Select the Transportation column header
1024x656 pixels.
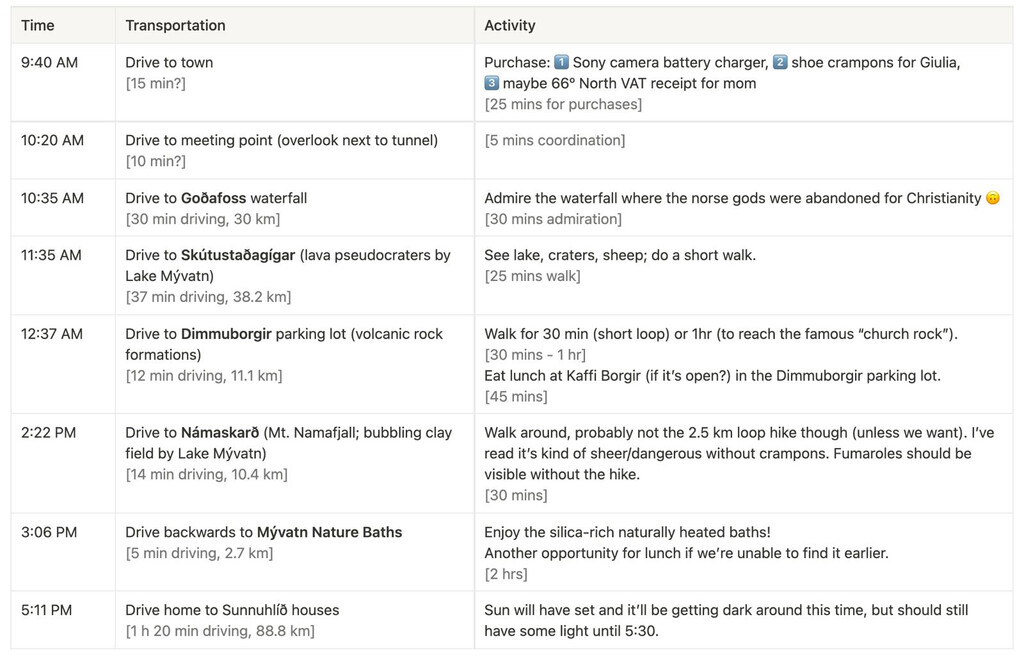click(175, 26)
